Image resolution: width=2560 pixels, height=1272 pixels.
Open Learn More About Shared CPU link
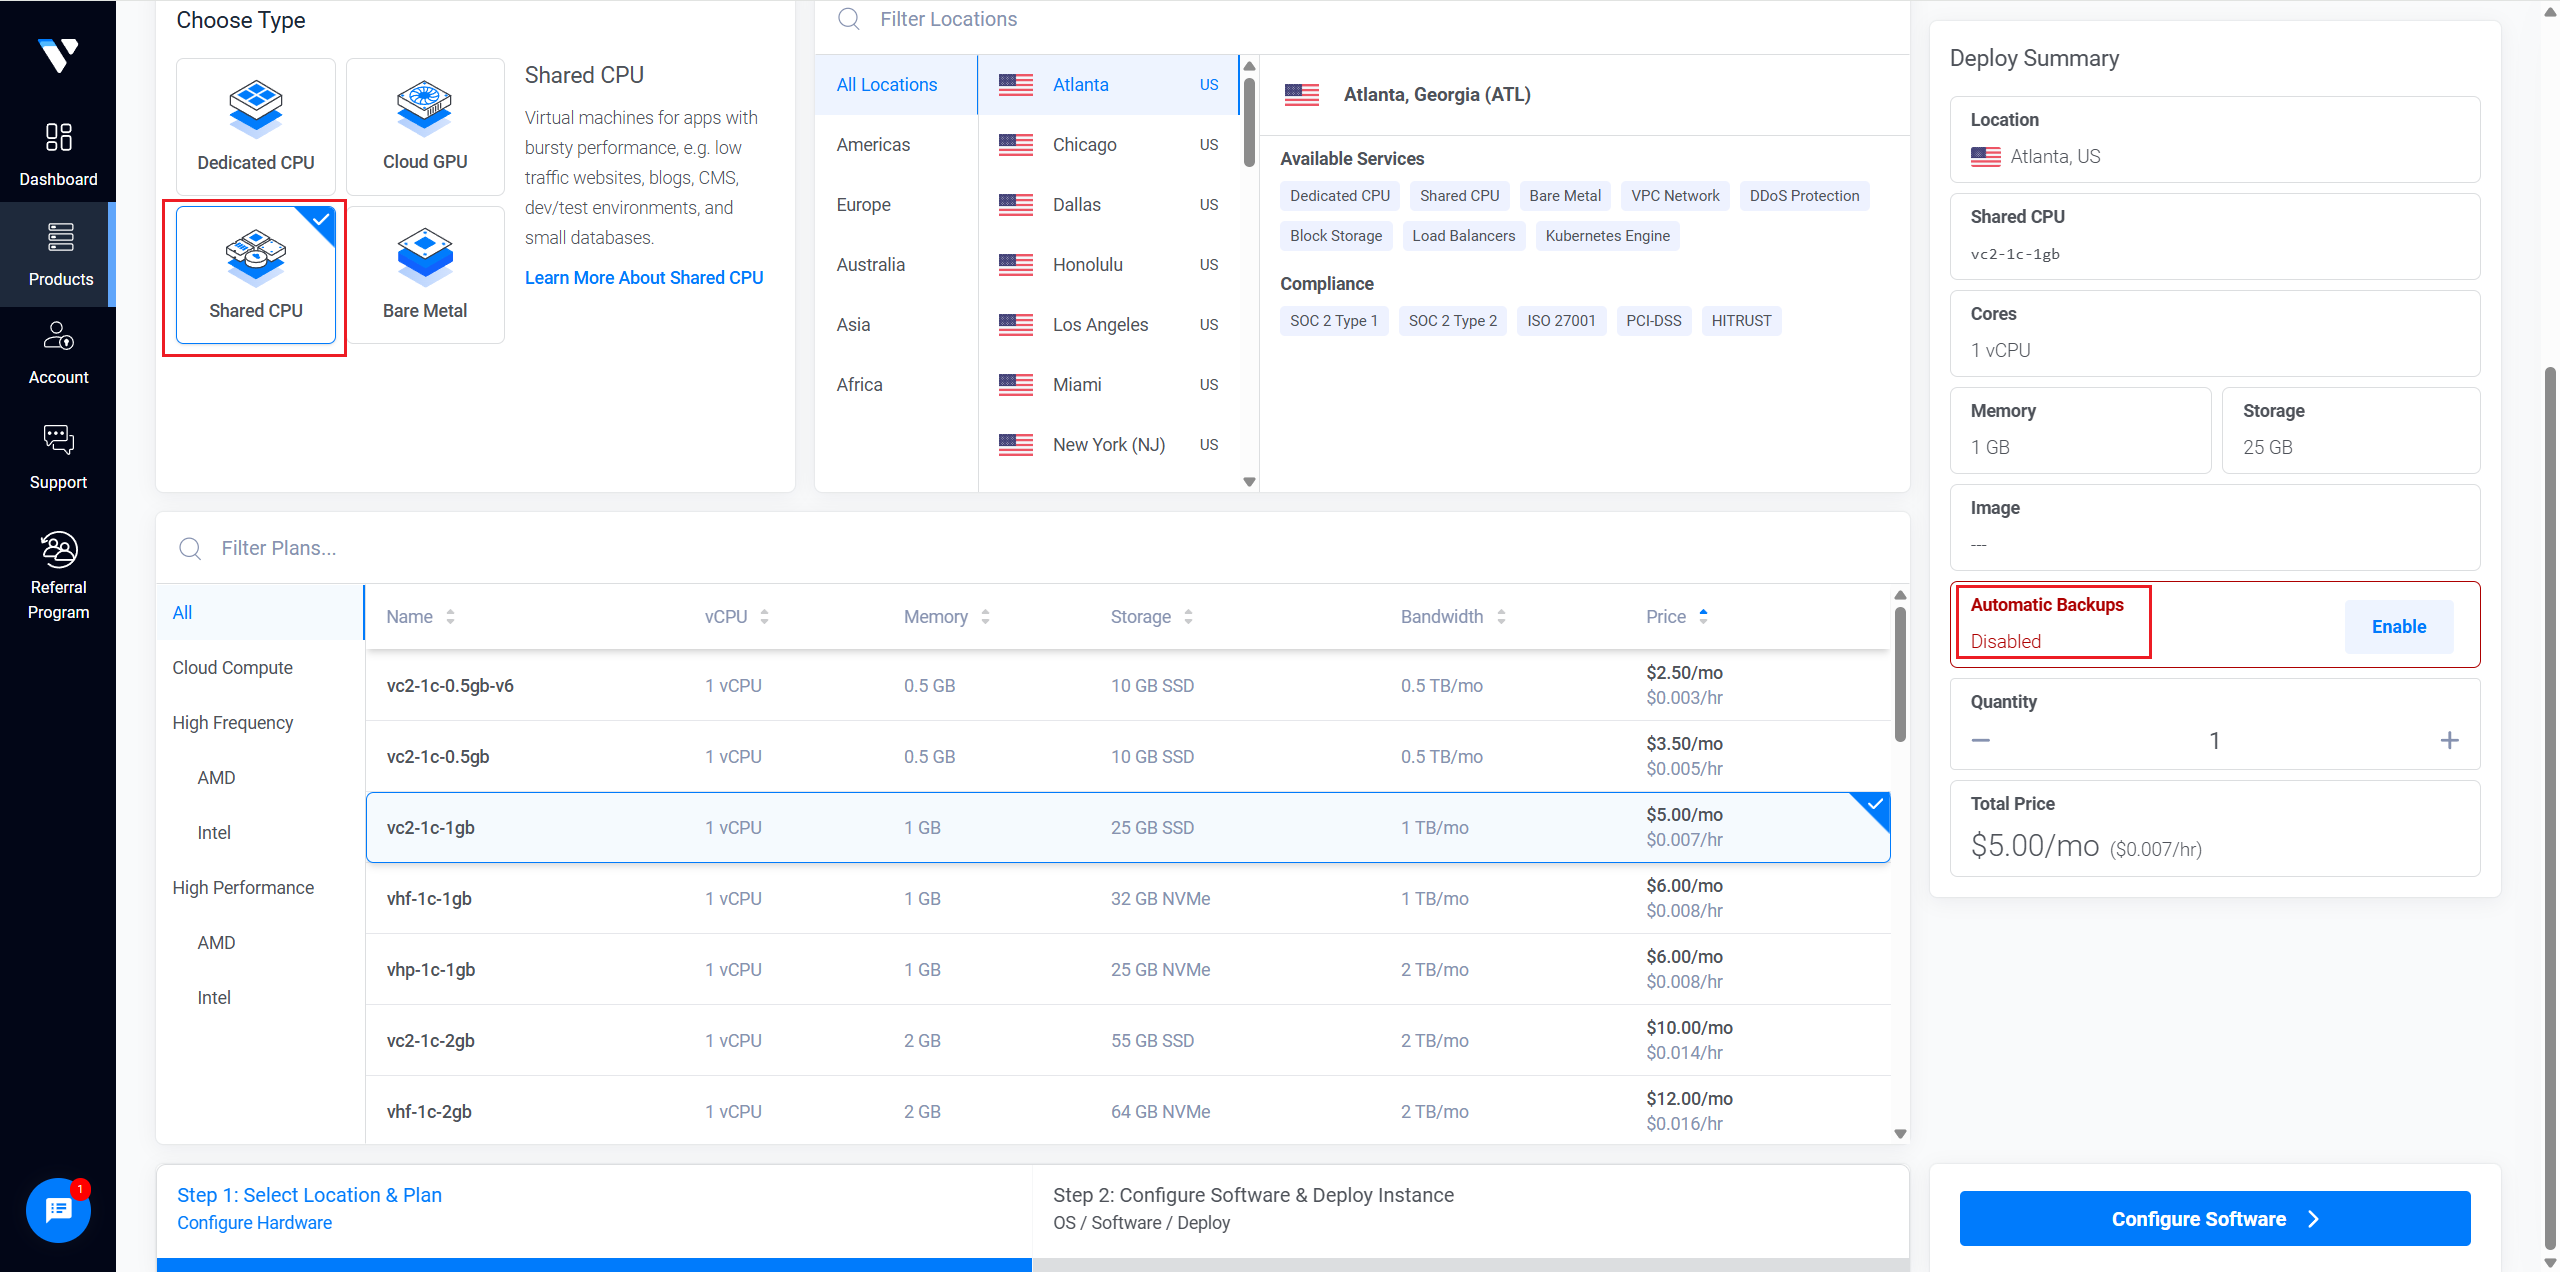[x=644, y=278]
